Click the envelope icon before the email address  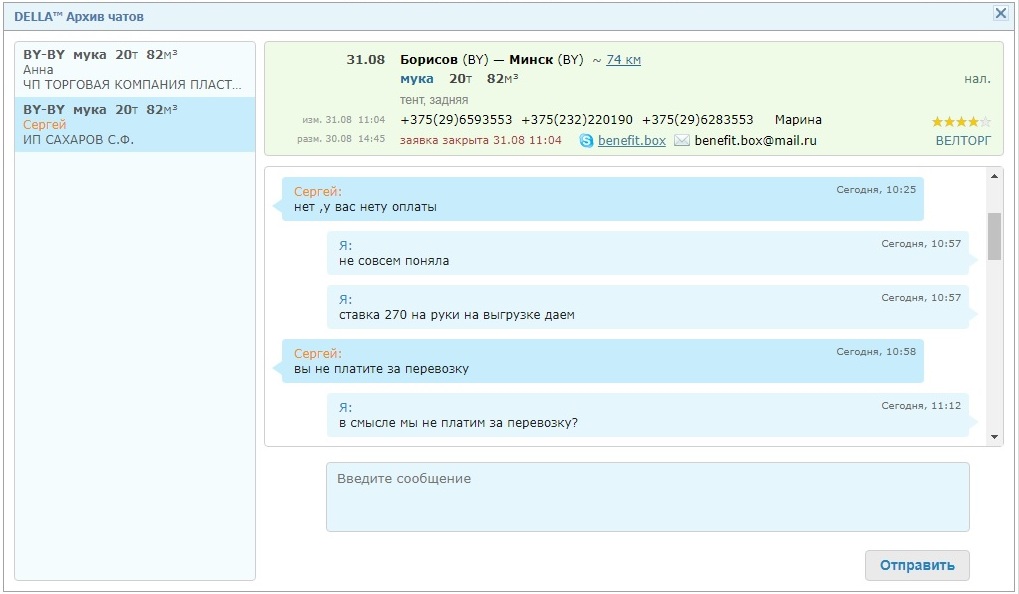[682, 141]
